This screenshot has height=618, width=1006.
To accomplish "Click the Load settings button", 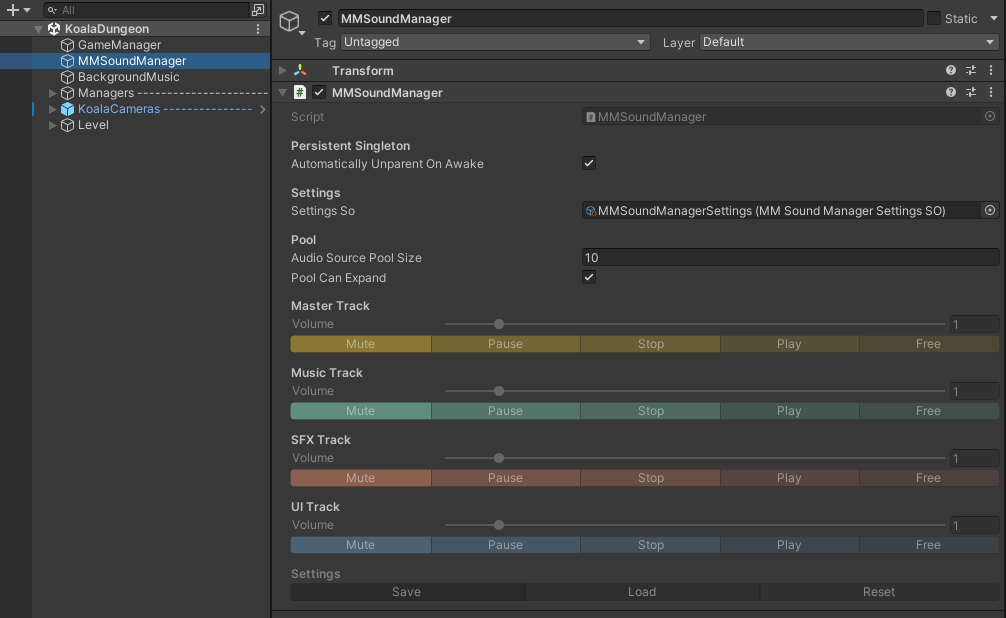I will point(642,592).
